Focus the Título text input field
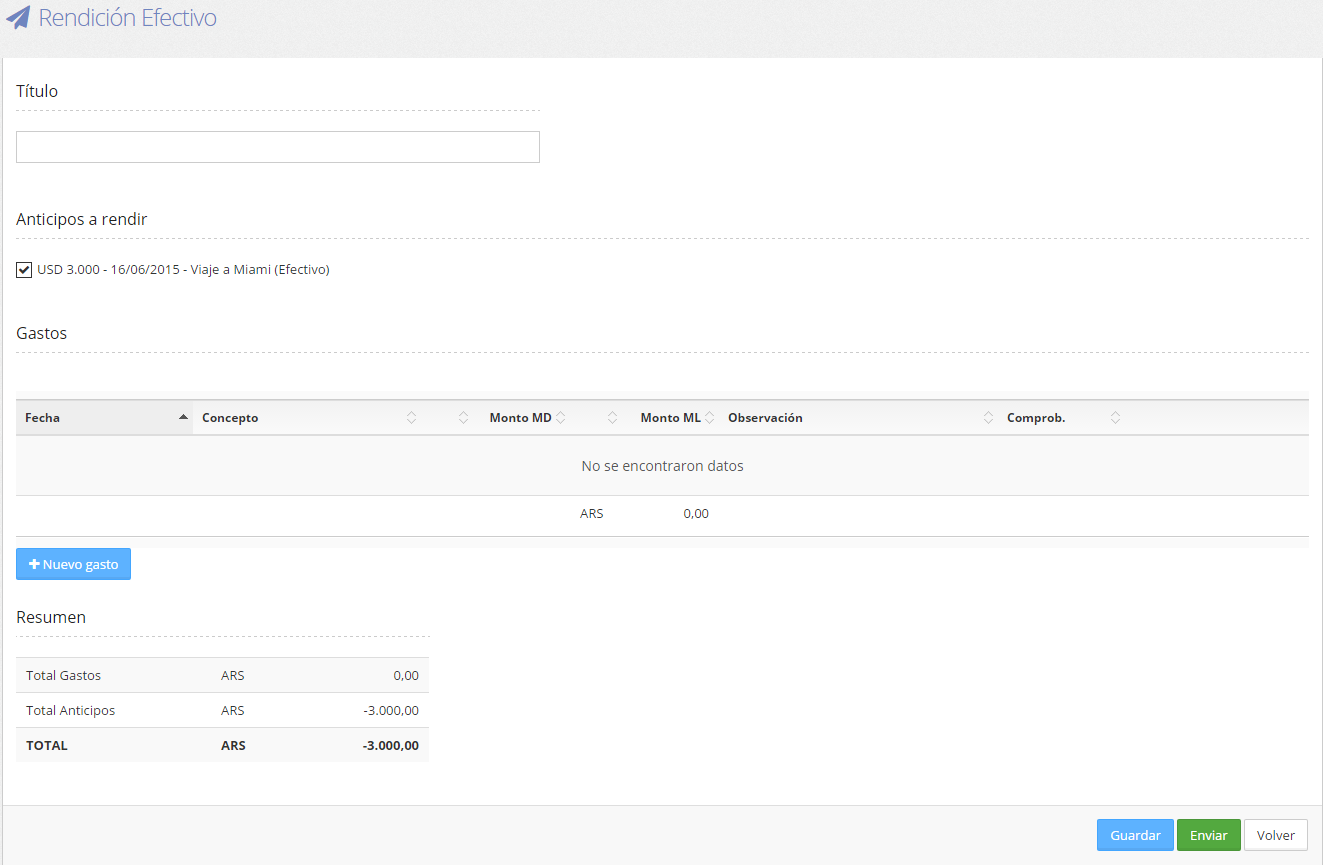 278,147
